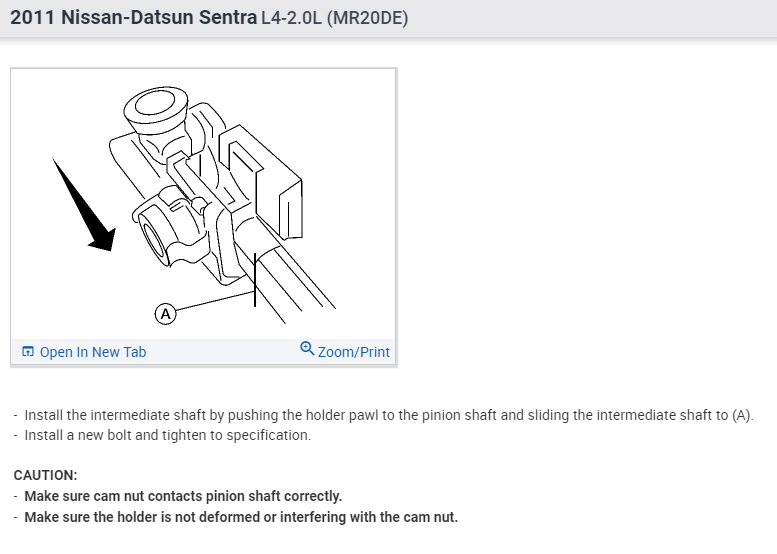Click the magnifier Zoom/Print icon
Screen dimensions: 777x554
point(307,349)
